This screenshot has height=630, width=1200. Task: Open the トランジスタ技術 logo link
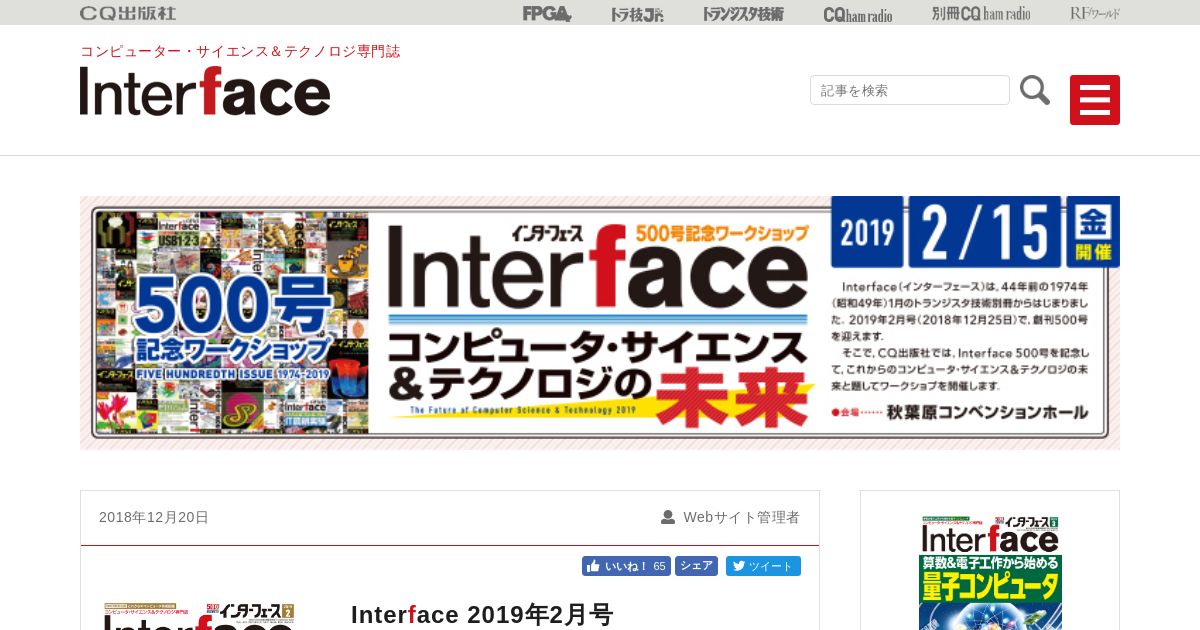pyautogui.click(x=743, y=14)
